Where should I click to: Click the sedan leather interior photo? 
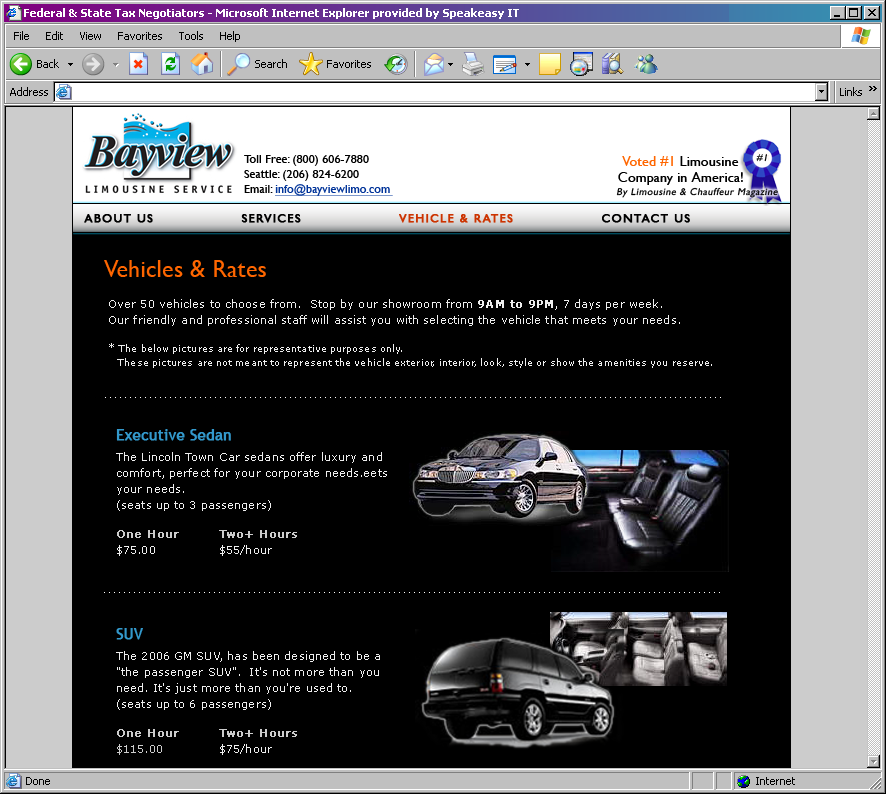650,510
